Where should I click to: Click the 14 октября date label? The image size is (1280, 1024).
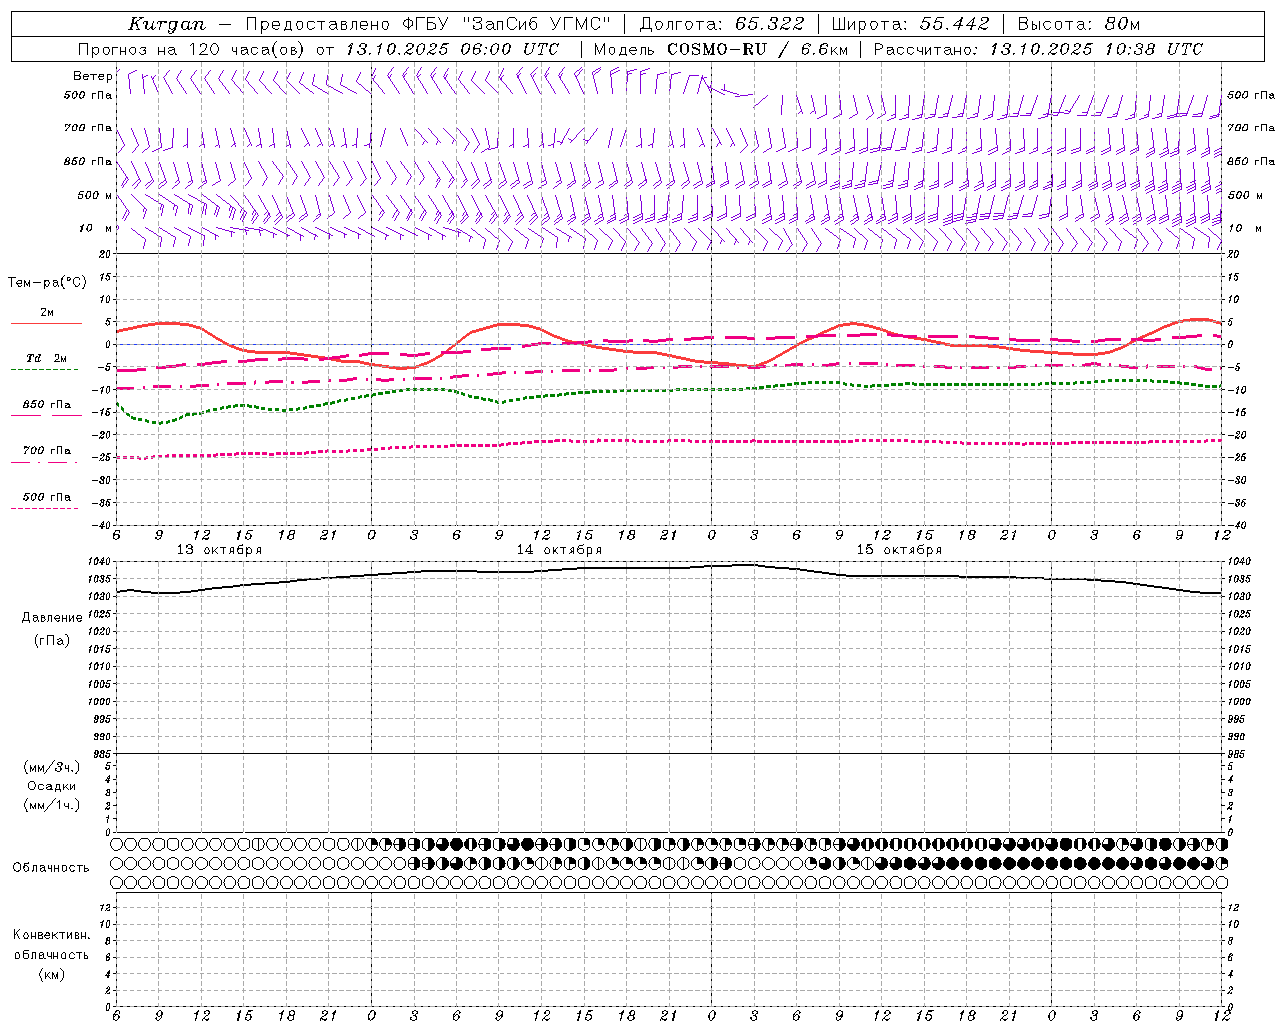click(559, 550)
